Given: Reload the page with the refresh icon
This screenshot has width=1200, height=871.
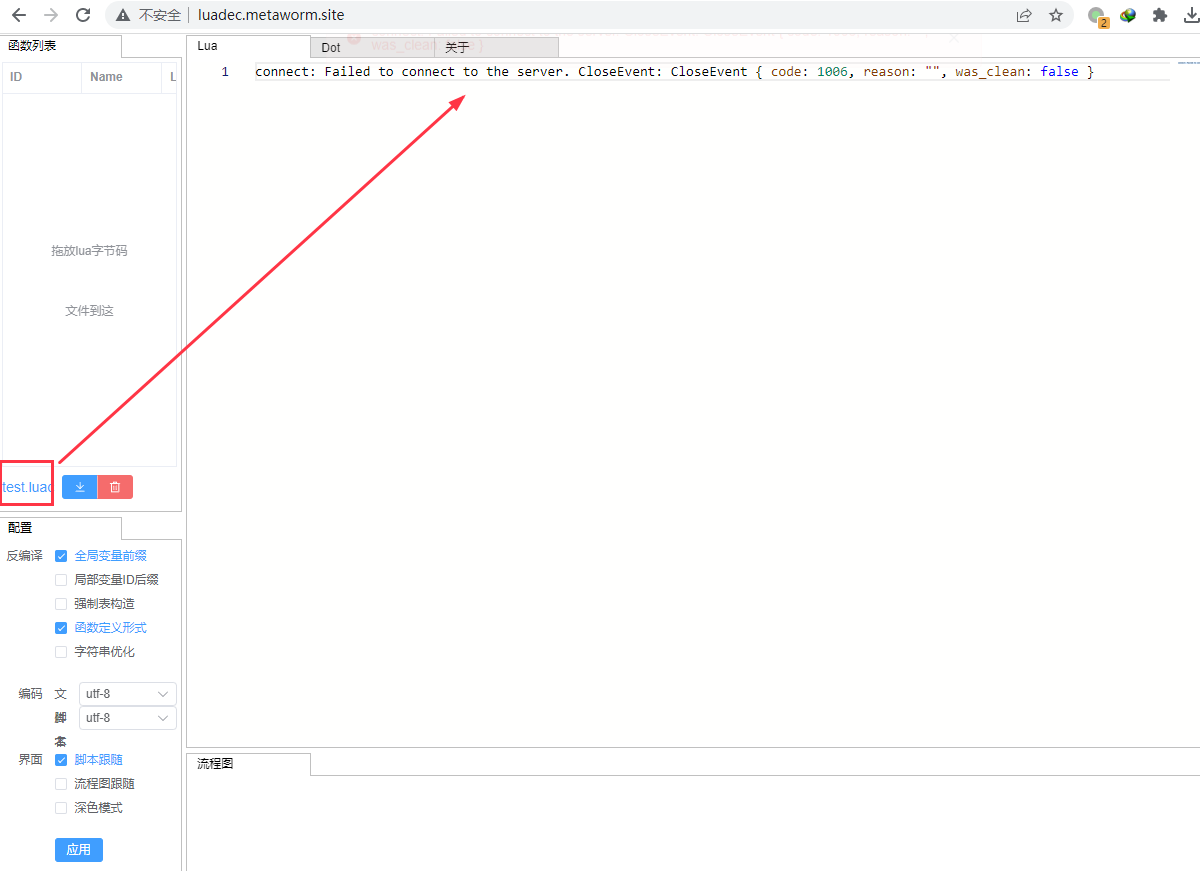Looking at the screenshot, I should pos(83,15).
